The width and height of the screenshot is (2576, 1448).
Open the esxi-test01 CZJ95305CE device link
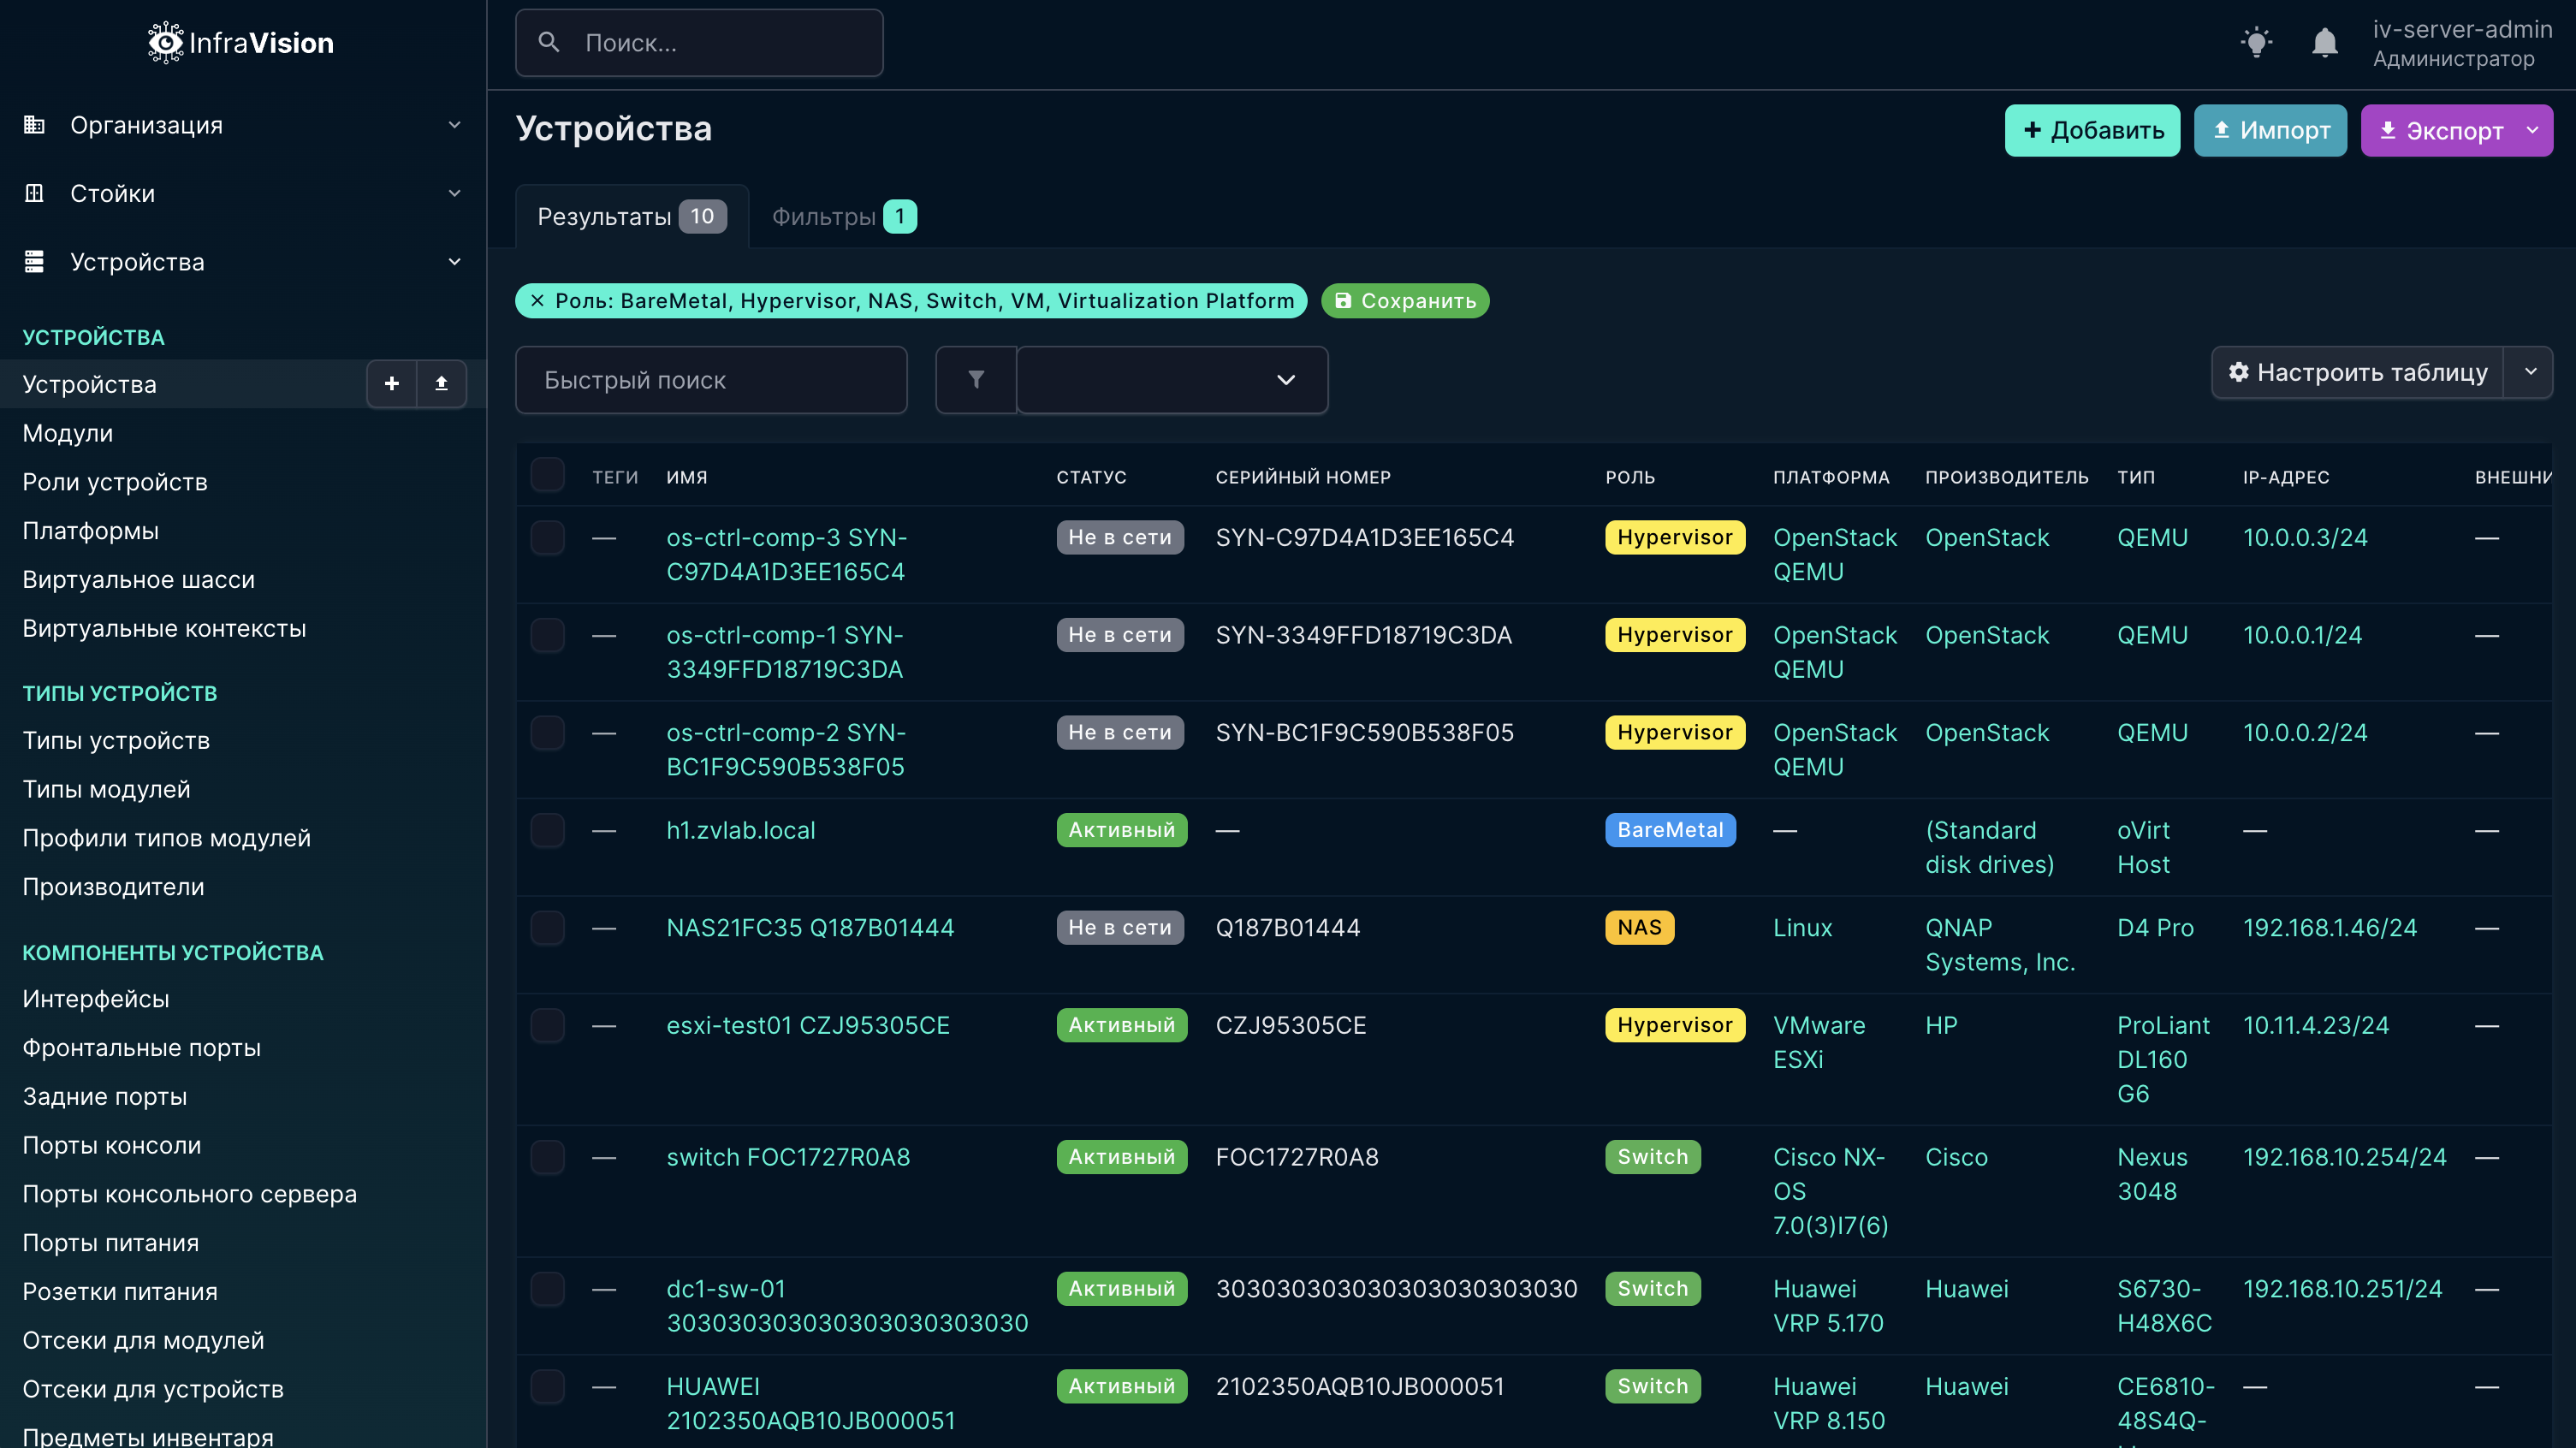point(807,1025)
